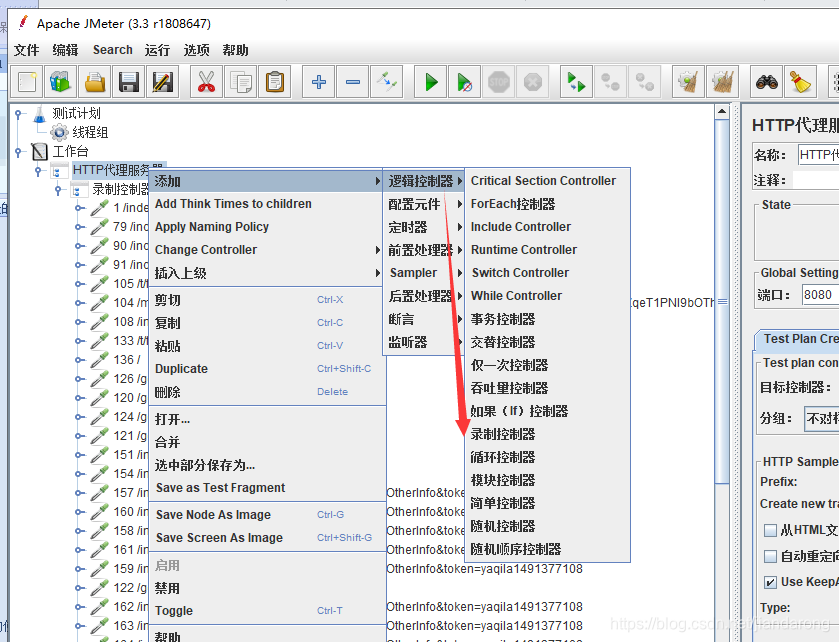Click the Shutdown X toolbar icon
The height and width of the screenshot is (642, 839).
click(533, 82)
